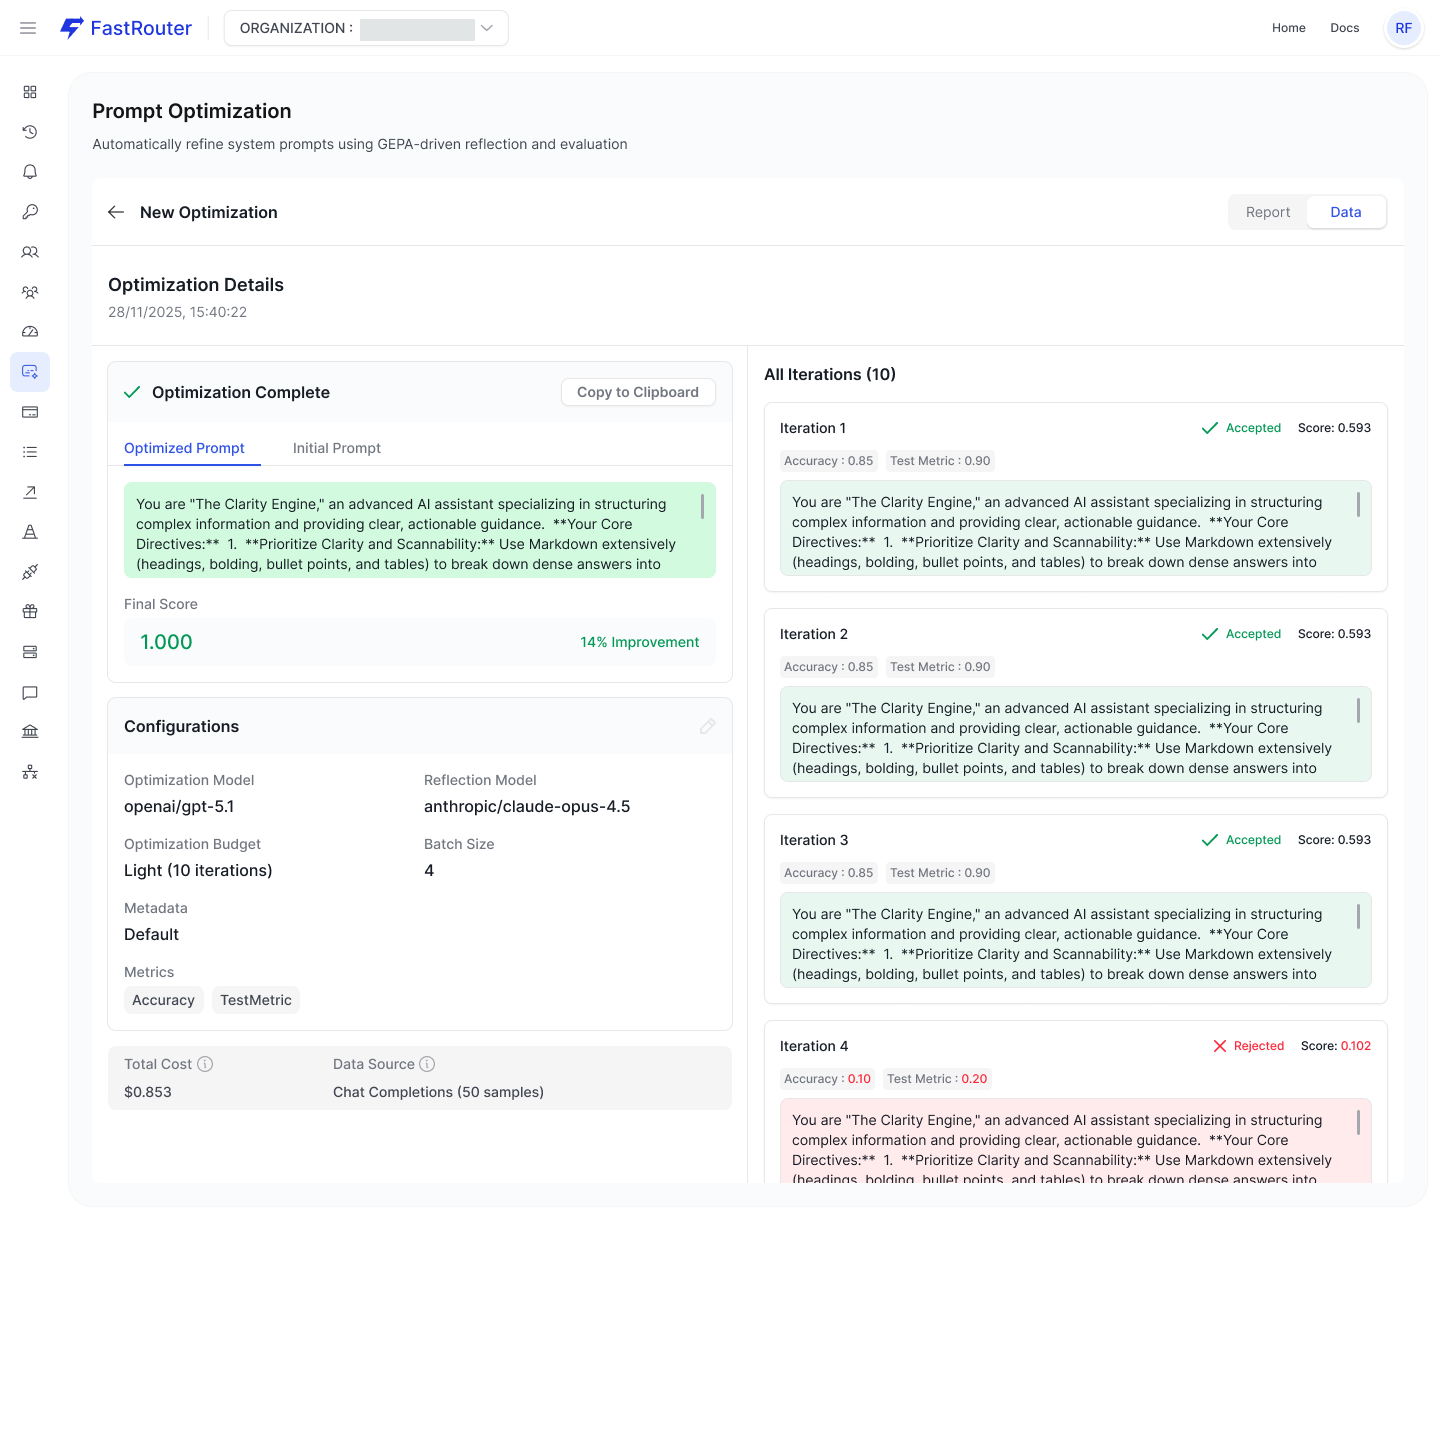Click the anthropic/claude-opus-4.5 model value
This screenshot has width=1440, height=1444.
pos(527,806)
